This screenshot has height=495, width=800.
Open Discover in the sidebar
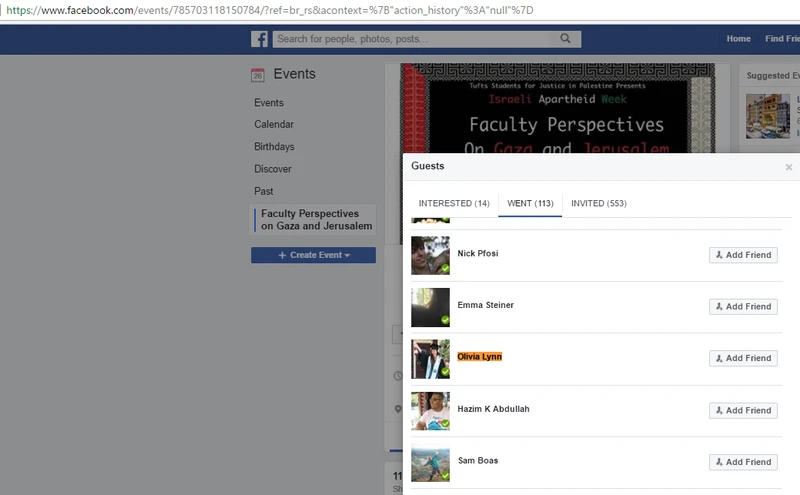coord(273,169)
